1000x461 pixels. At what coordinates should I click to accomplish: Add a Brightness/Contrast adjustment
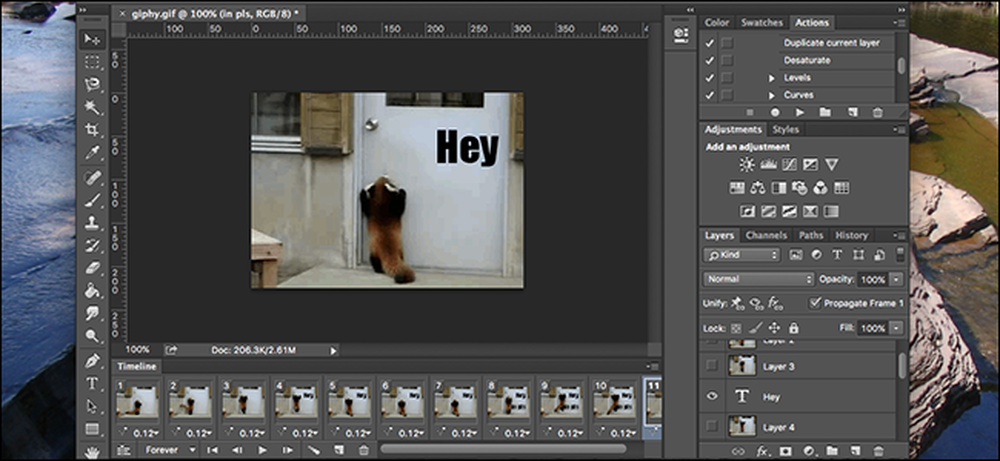point(747,165)
